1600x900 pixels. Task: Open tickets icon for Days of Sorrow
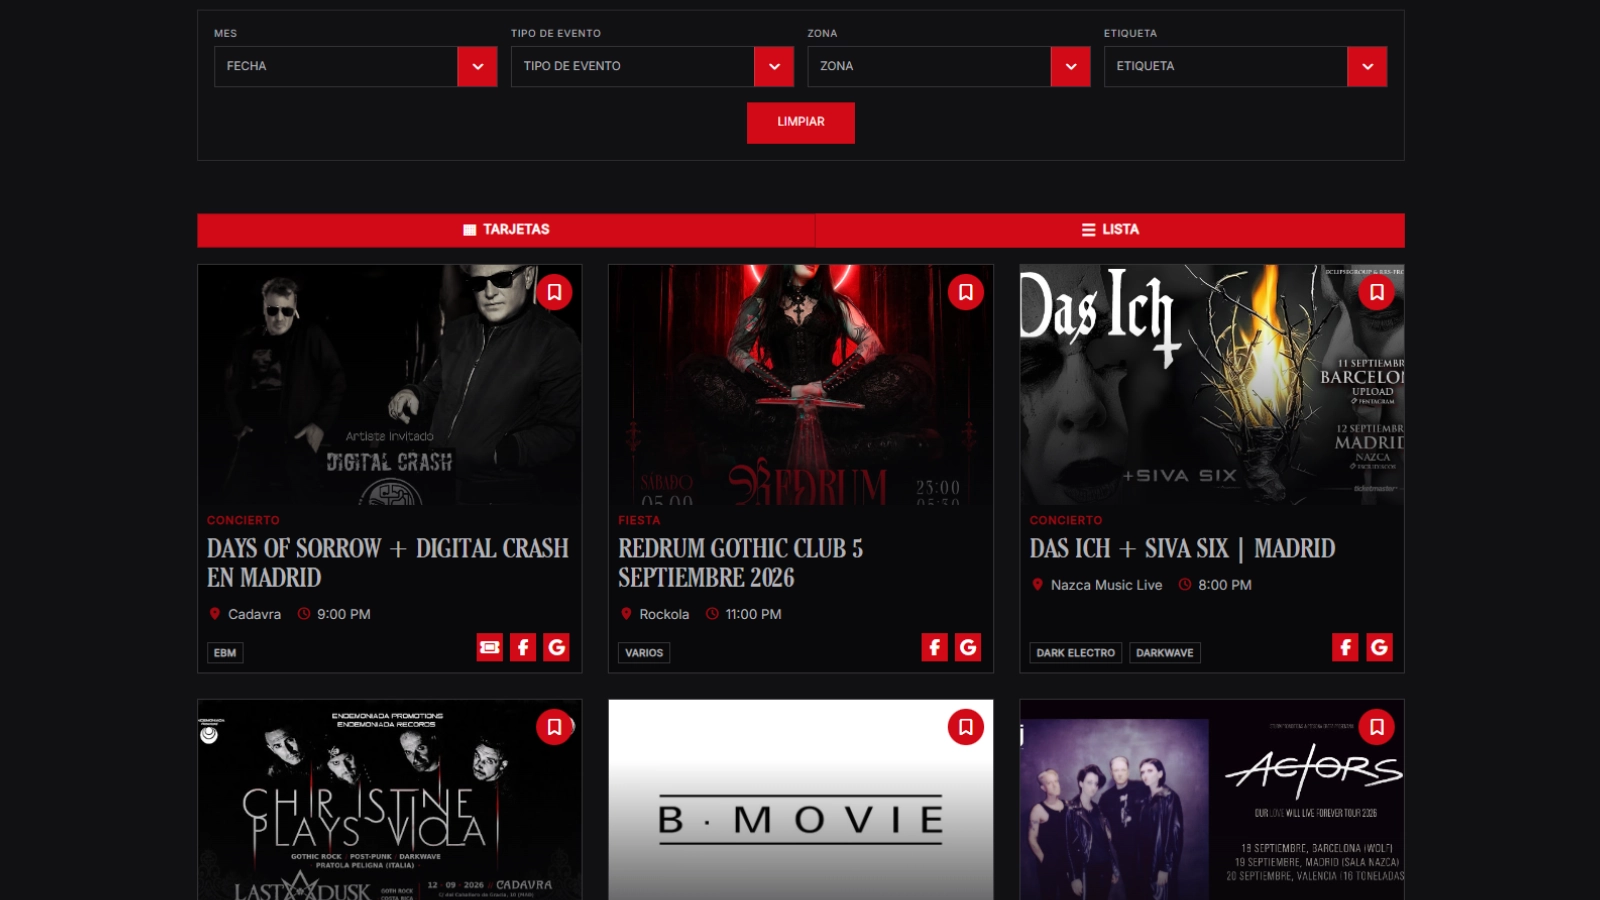[490, 647]
